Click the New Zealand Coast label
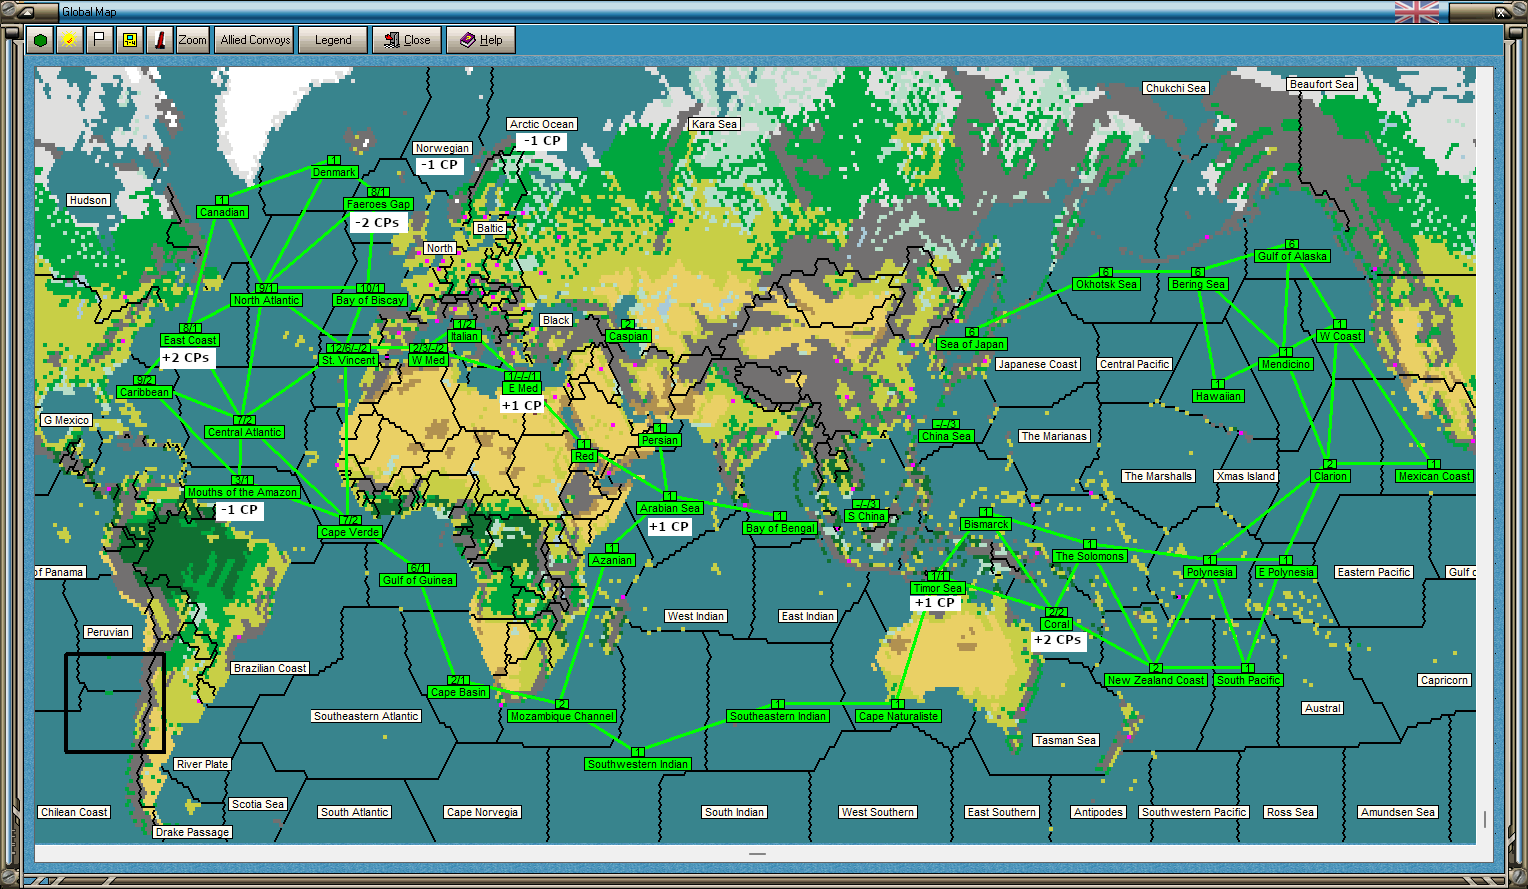Viewport: 1528px width, 889px height. [1156, 680]
